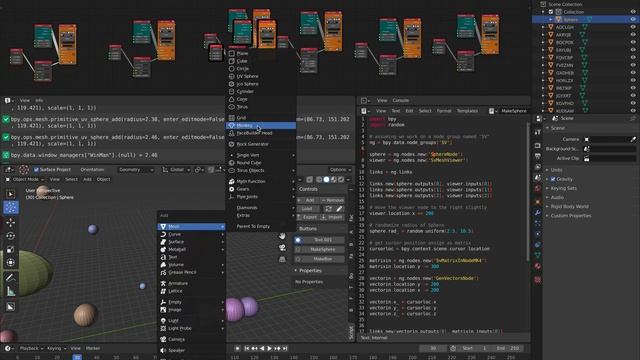
Task: Play the animation forward
Action: coord(269,348)
